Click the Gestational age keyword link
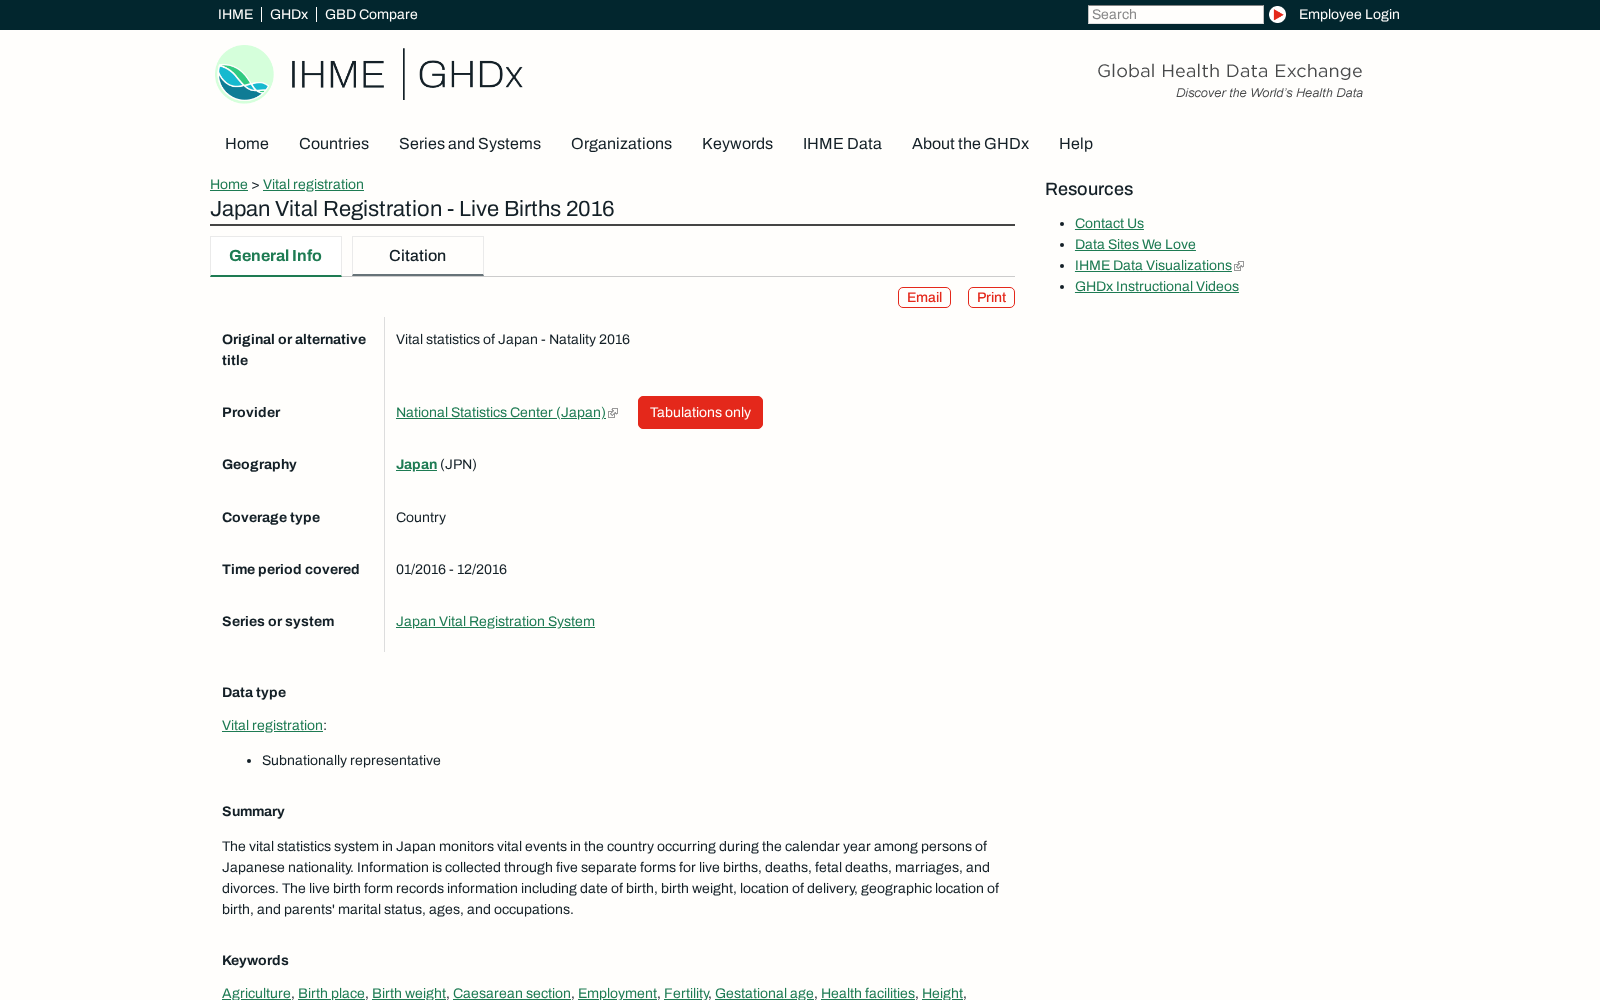The width and height of the screenshot is (1600, 1000). [764, 993]
